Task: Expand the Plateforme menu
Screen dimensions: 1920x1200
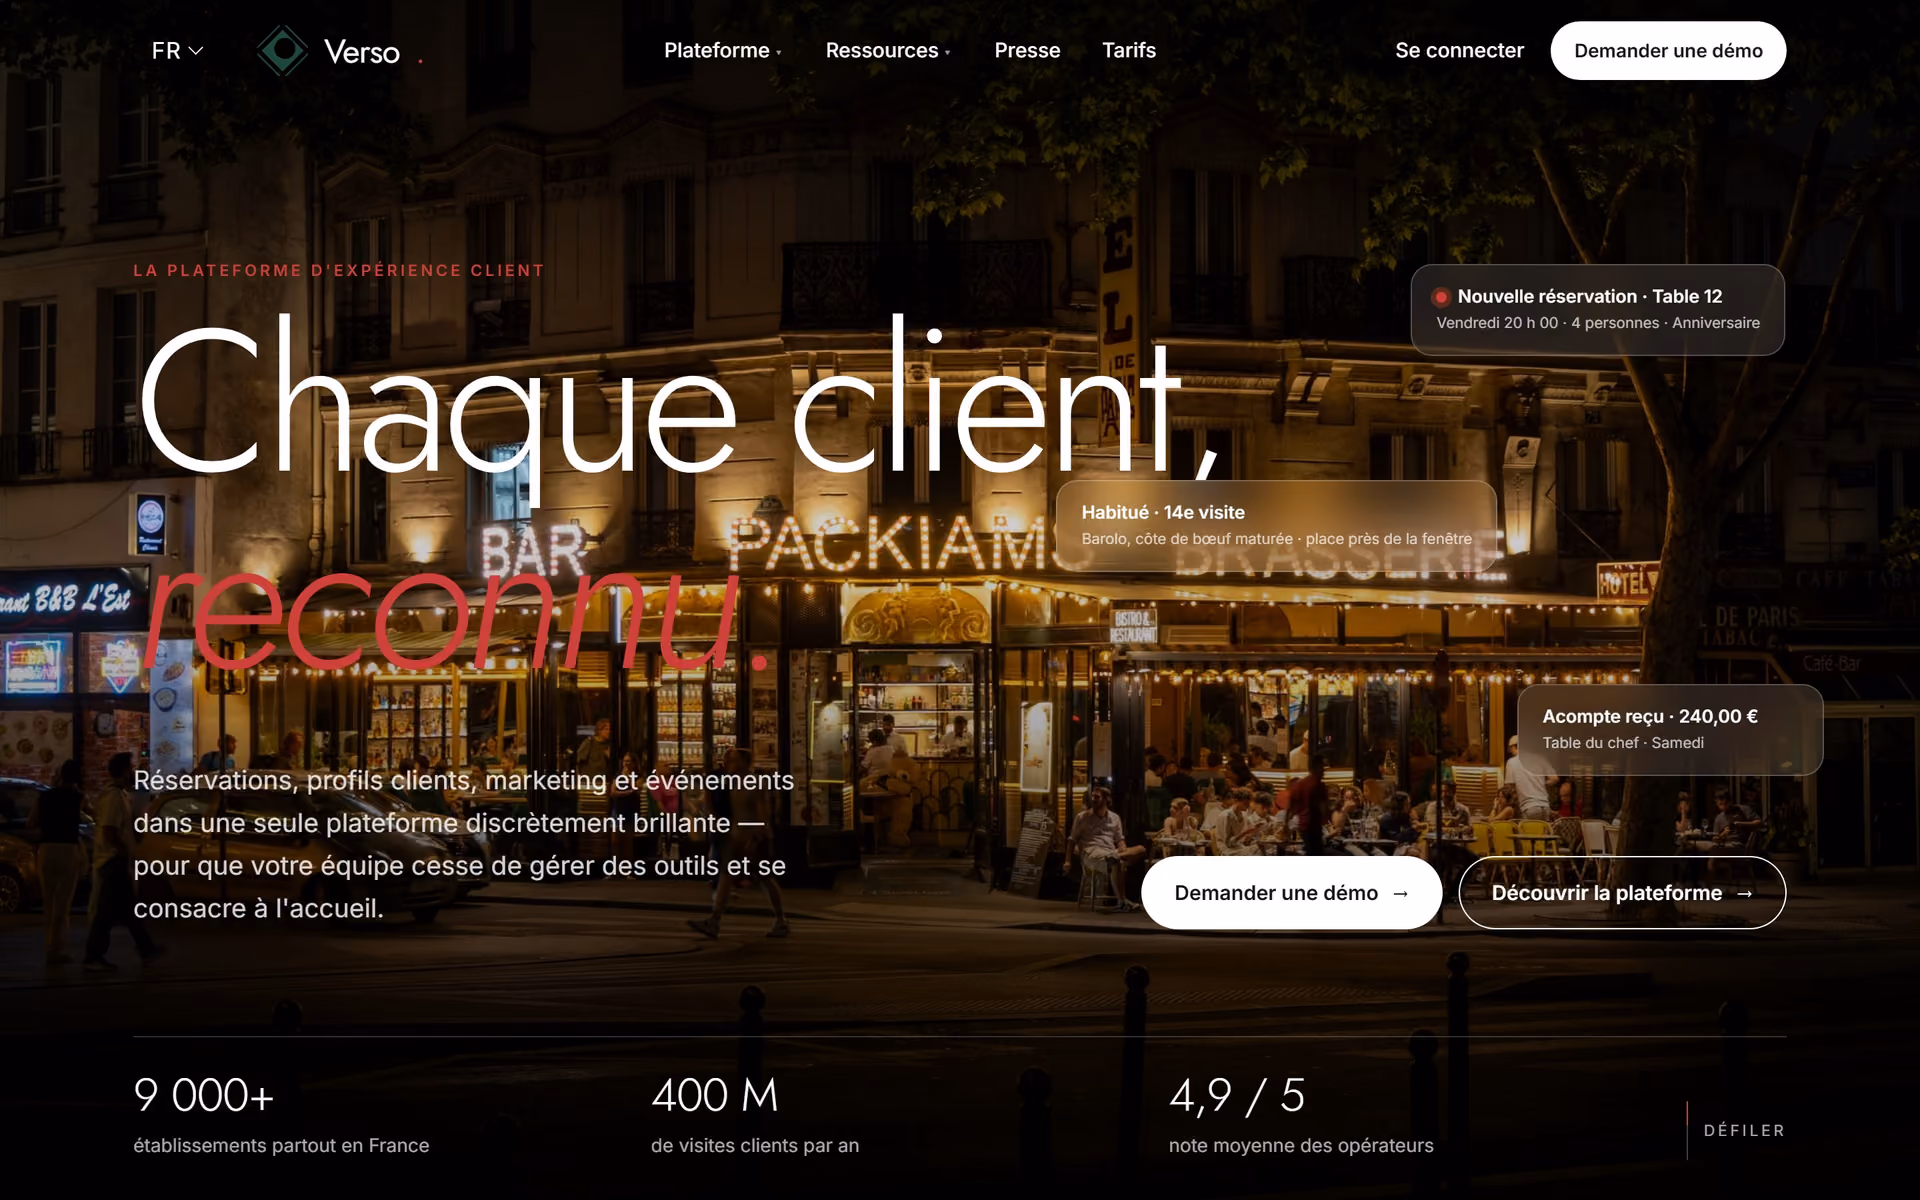Action: 723,50
